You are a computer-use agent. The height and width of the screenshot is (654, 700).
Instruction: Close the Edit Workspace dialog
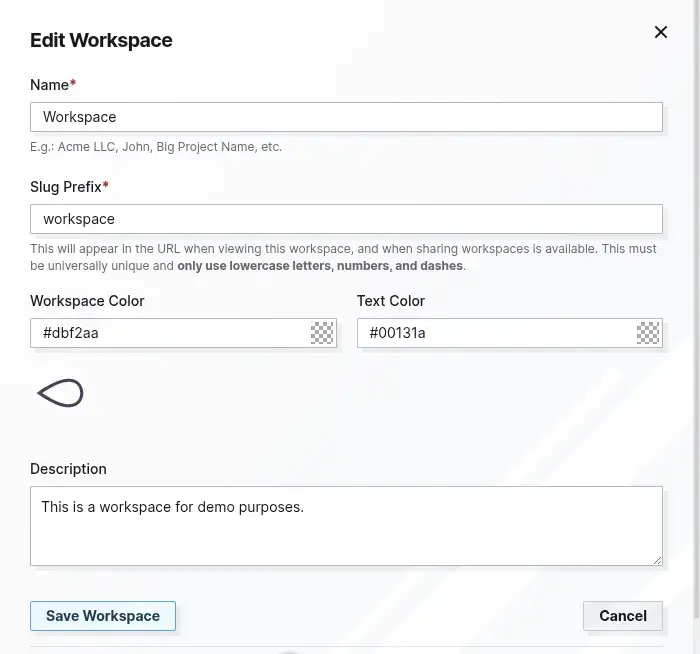tap(661, 32)
